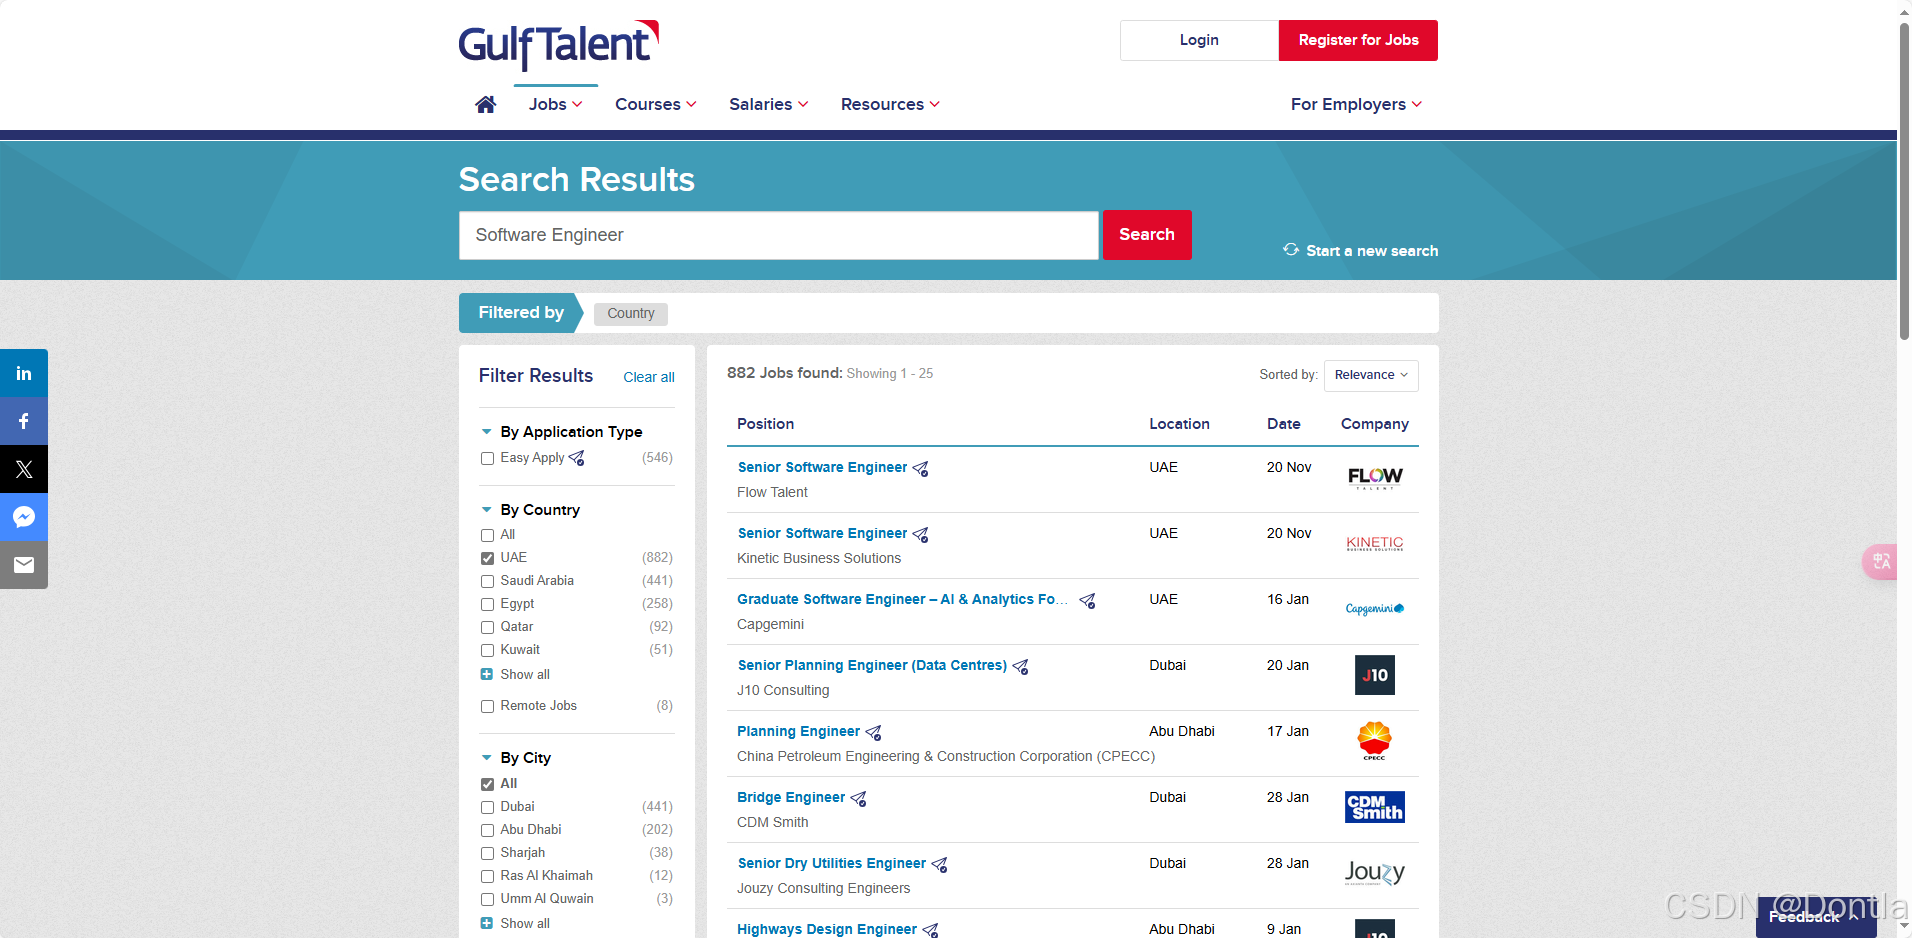Image resolution: width=1912 pixels, height=938 pixels.
Task: Click easy apply icon beside Graduate Software Engineer
Action: [x=1087, y=600]
